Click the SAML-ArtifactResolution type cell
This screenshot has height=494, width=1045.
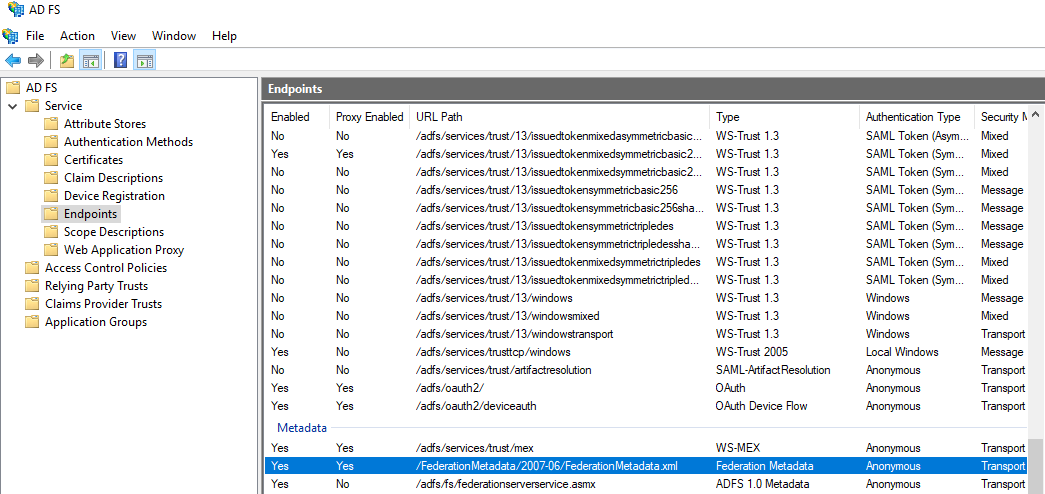click(x=773, y=369)
